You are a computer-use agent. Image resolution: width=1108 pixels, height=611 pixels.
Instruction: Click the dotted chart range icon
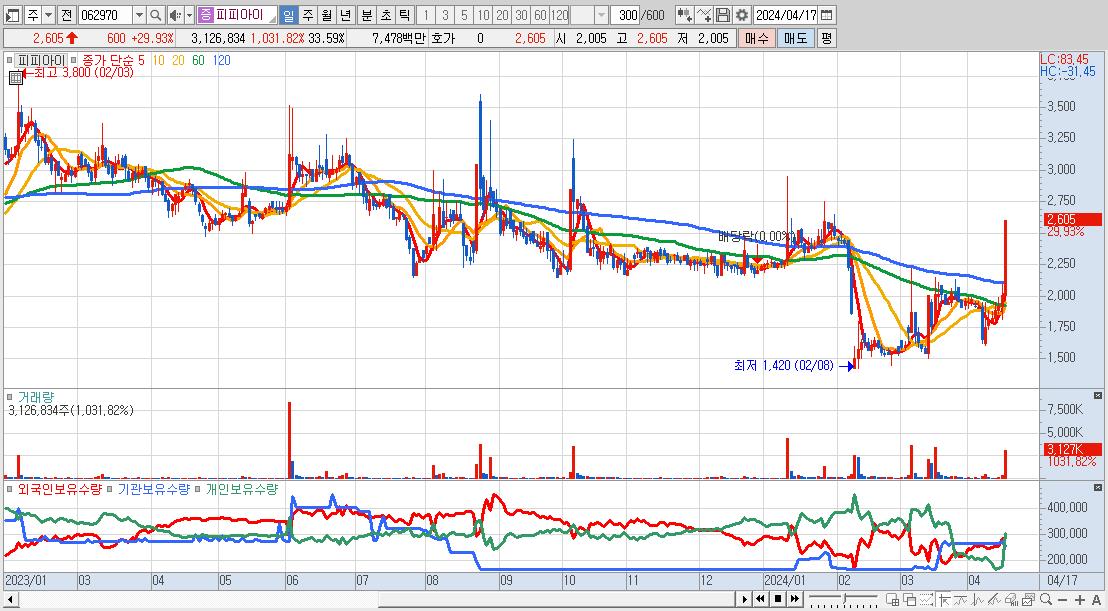(926, 600)
